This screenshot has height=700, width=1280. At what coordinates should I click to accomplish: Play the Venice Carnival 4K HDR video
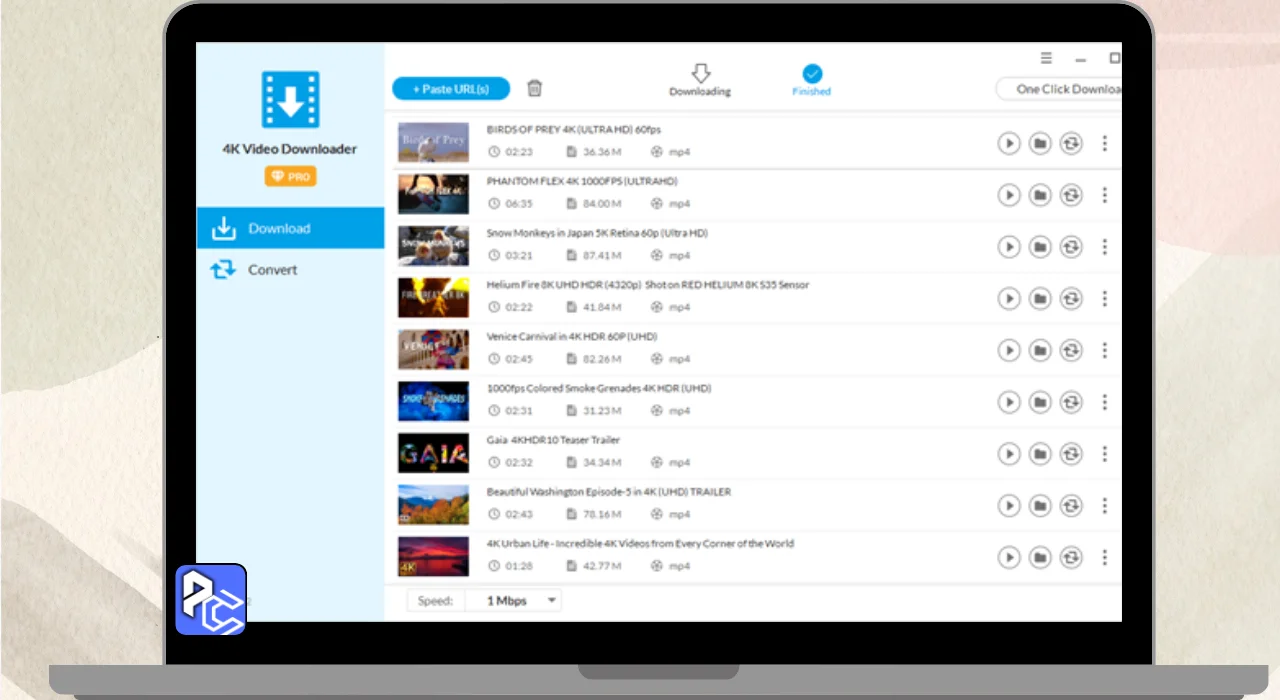pos(1009,350)
